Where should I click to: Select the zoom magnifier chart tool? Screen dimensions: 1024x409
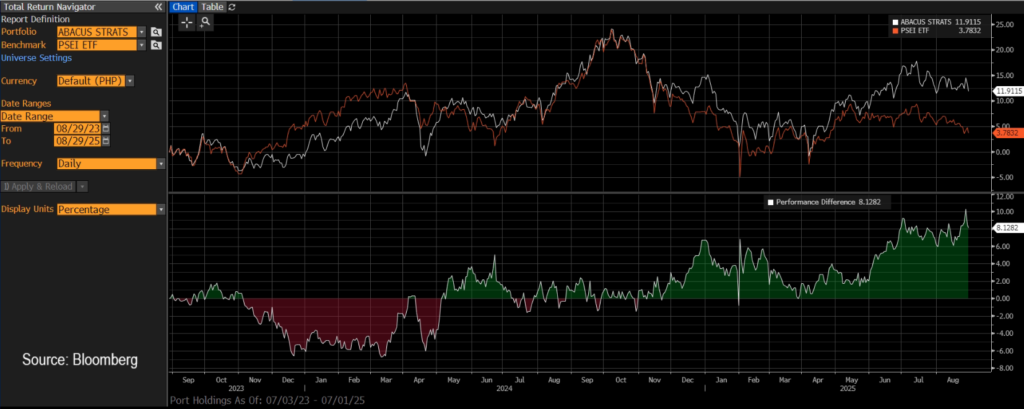point(205,22)
